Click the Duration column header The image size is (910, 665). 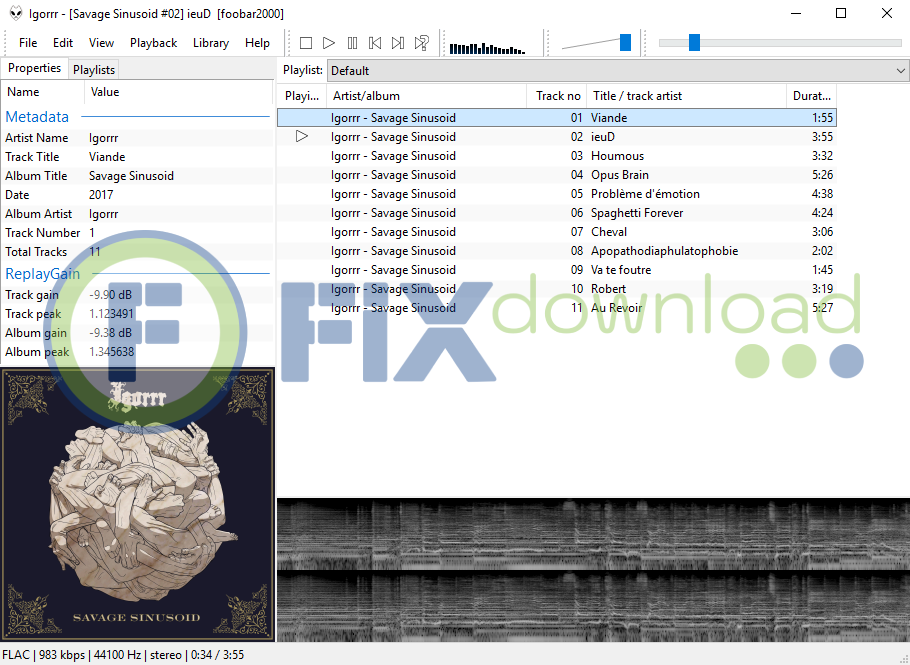click(x=811, y=96)
